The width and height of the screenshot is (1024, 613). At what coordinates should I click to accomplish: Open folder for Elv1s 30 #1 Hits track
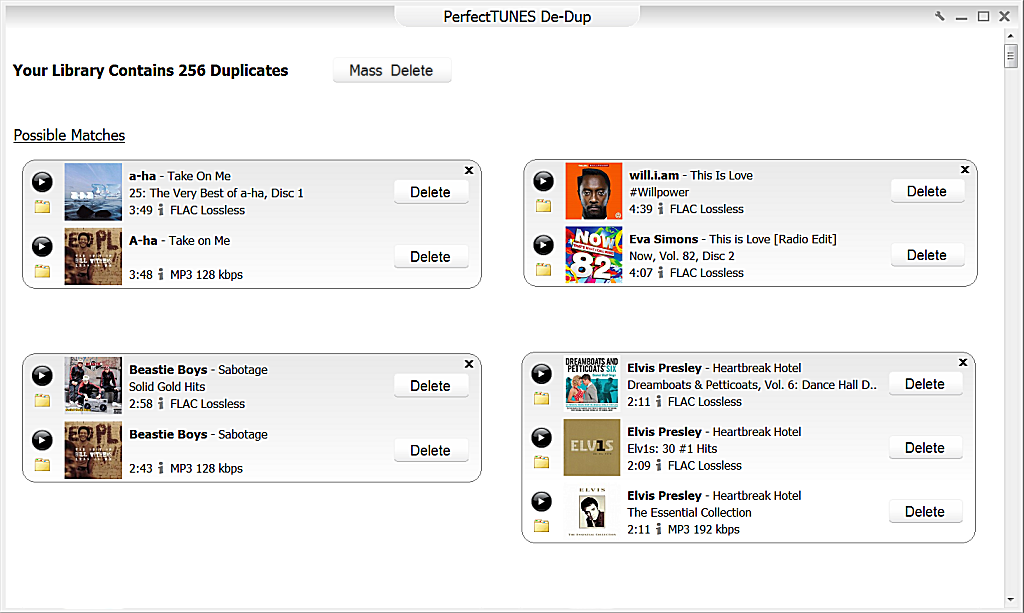pyautogui.click(x=541, y=462)
